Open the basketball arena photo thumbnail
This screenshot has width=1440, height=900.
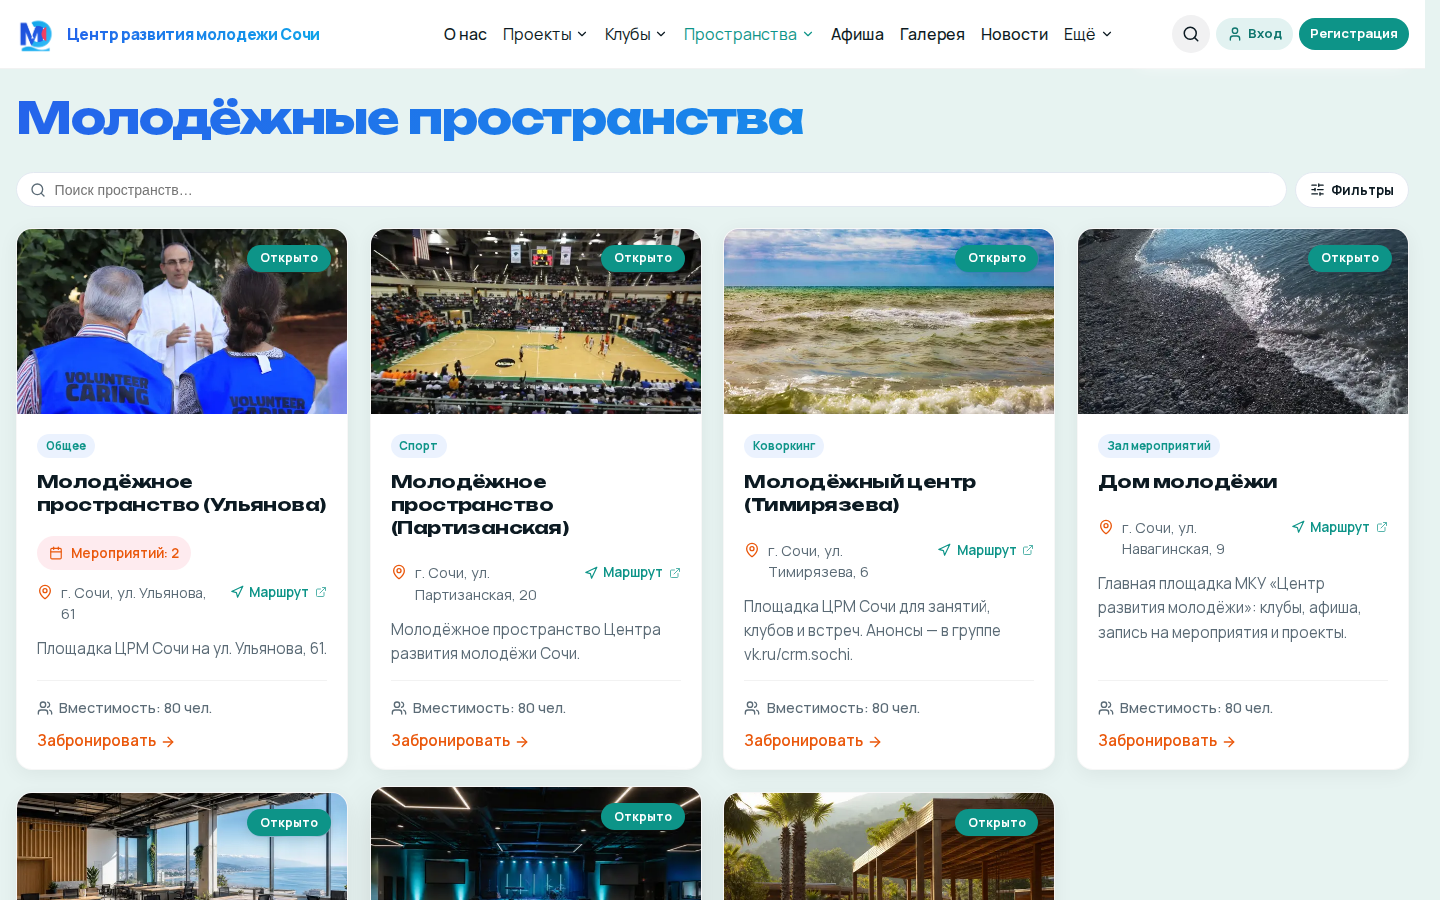(536, 322)
